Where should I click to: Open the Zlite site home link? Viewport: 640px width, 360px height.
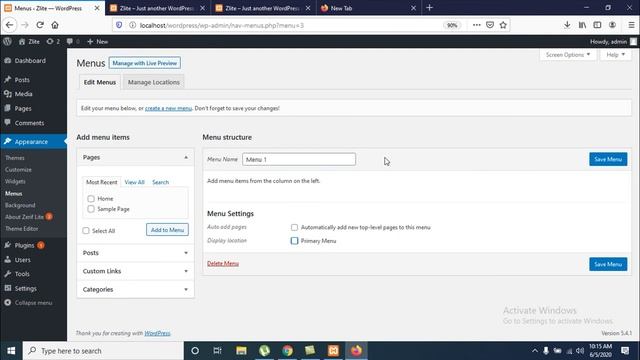click(x=29, y=42)
